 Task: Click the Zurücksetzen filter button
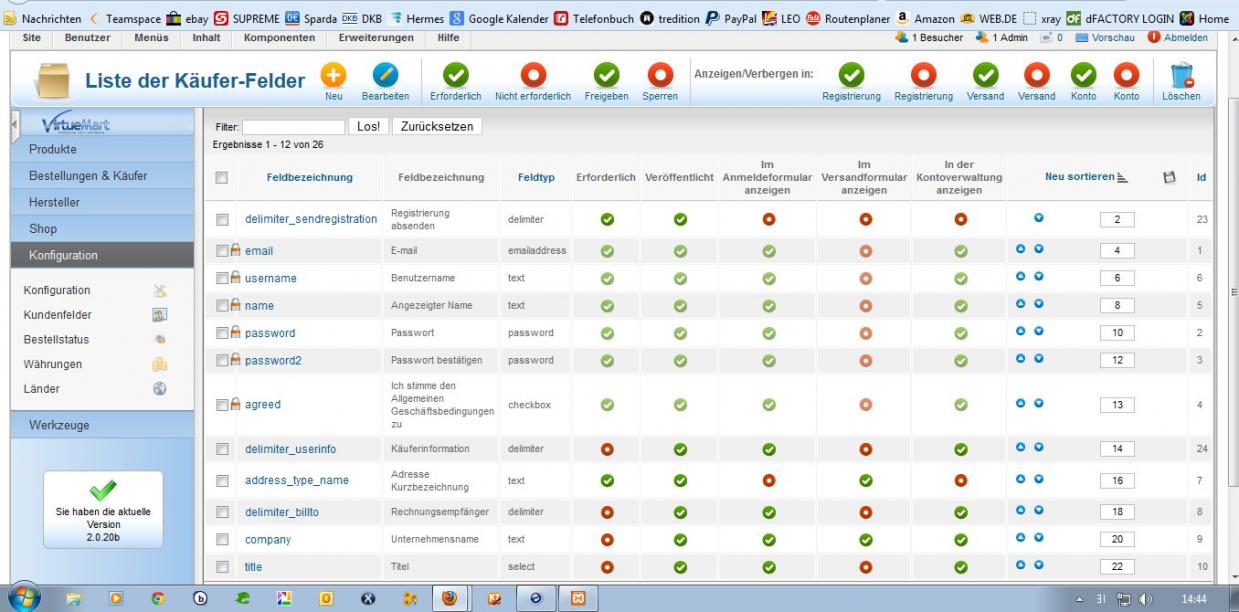pyautogui.click(x=436, y=127)
